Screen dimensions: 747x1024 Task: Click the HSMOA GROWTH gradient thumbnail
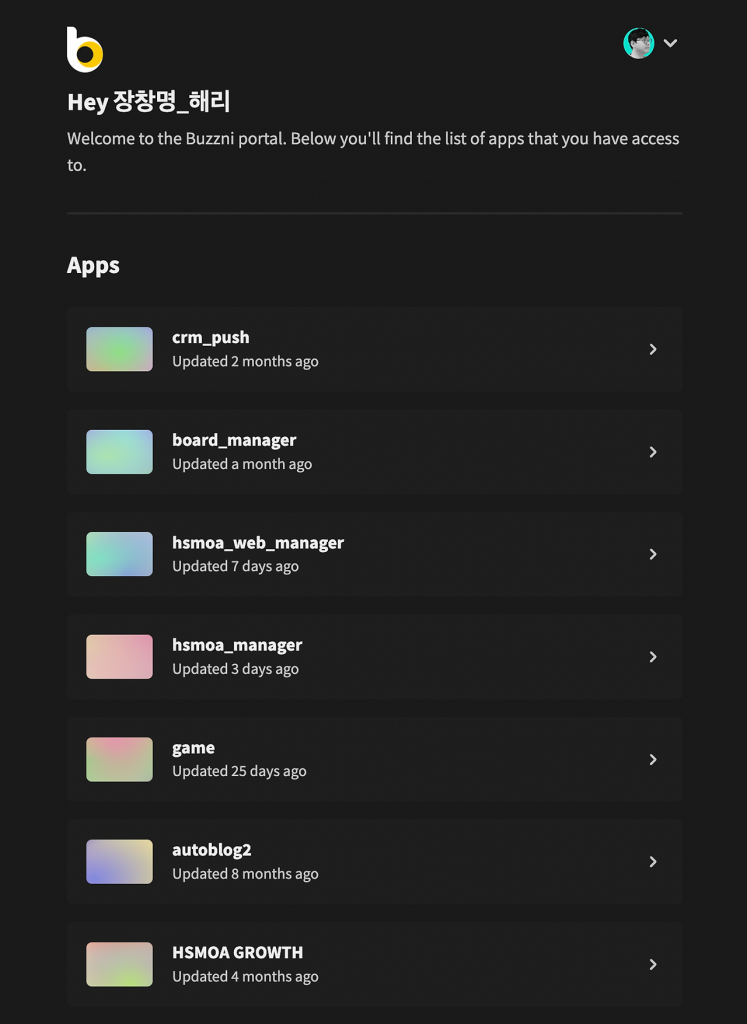point(119,964)
